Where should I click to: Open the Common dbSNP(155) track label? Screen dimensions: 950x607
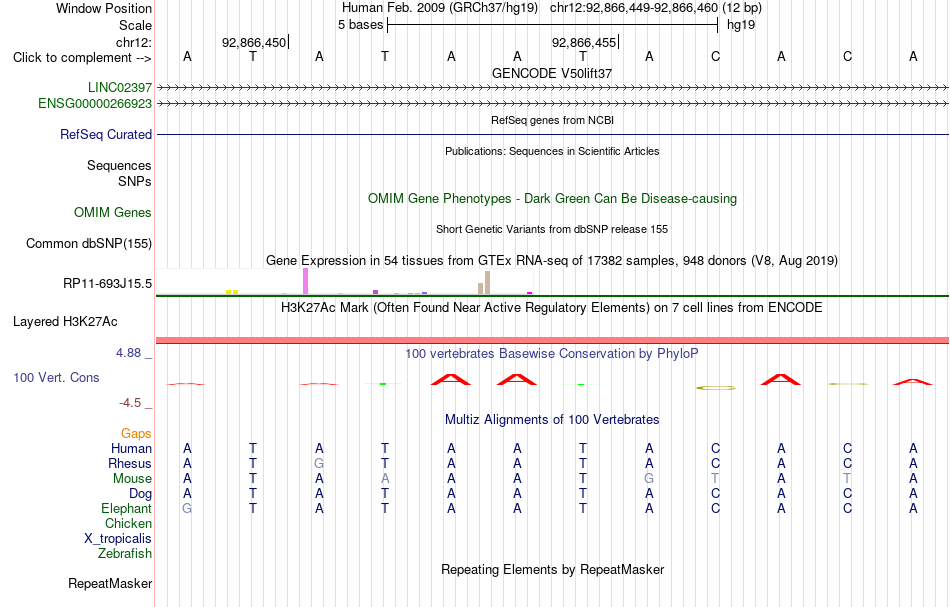[89, 244]
